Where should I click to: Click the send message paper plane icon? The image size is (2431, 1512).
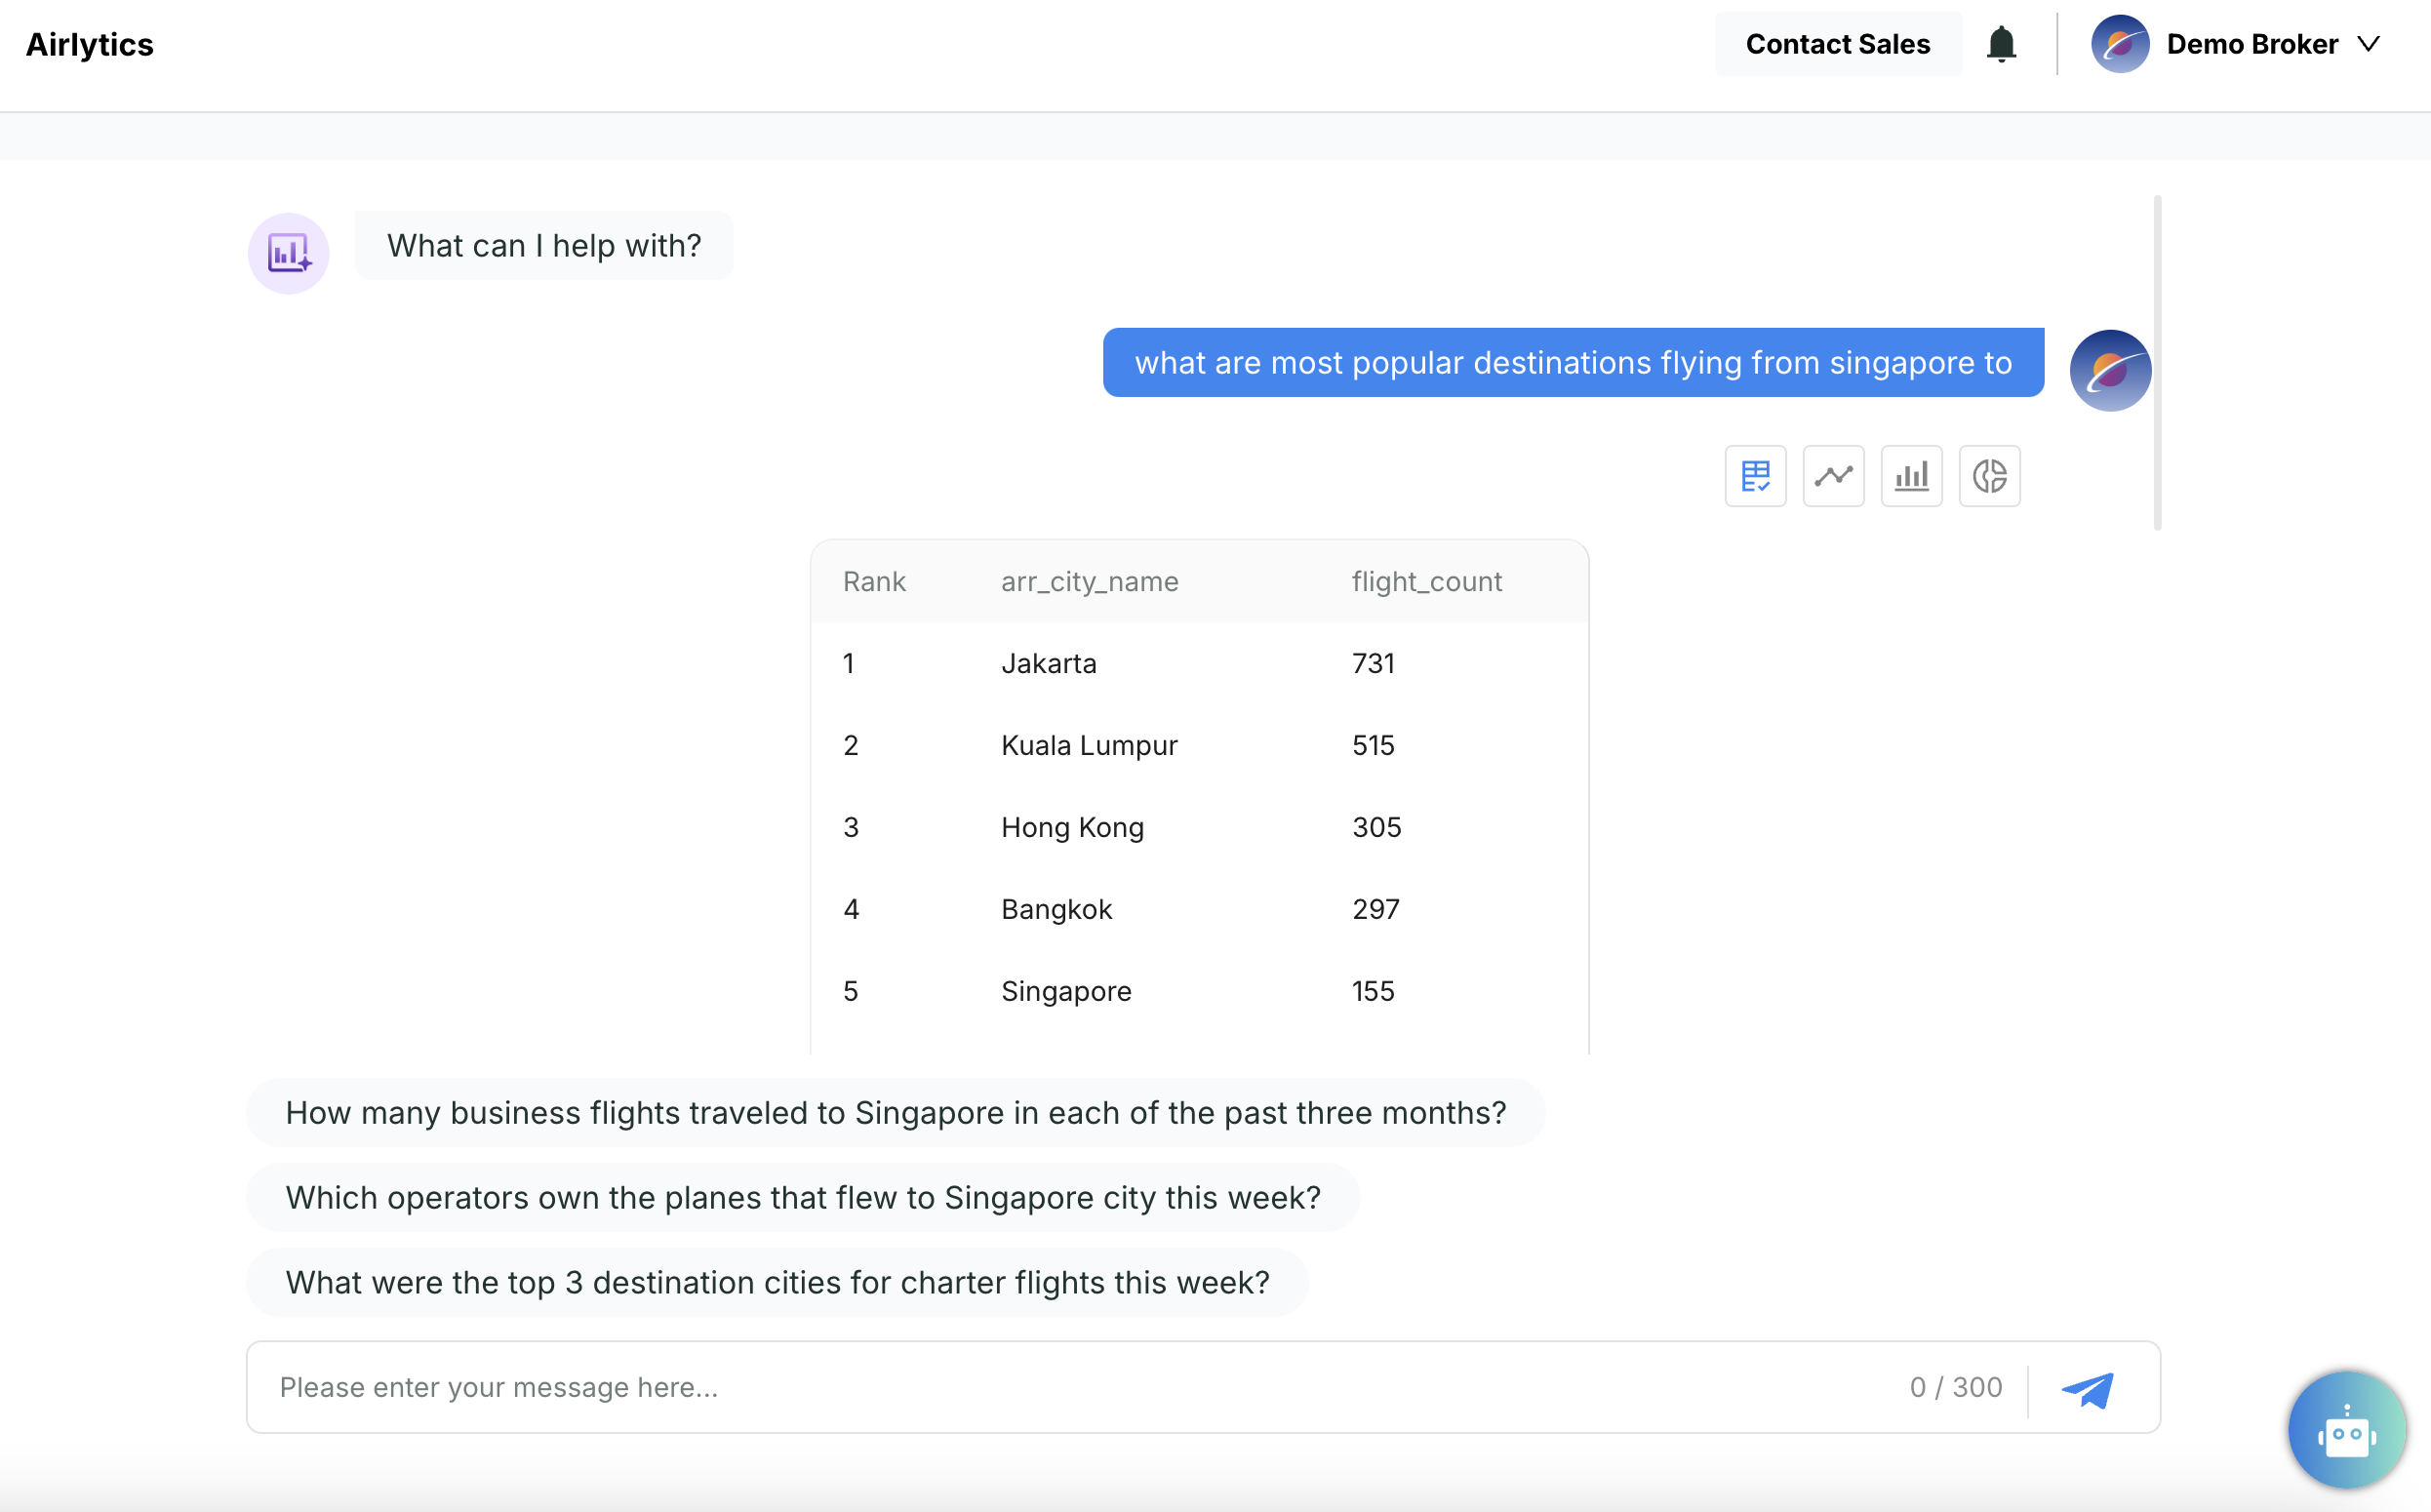[2088, 1389]
